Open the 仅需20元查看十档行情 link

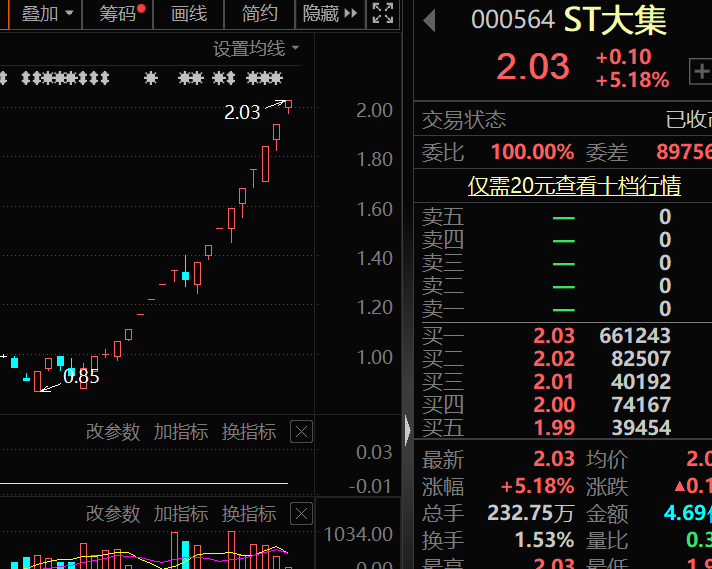(574, 186)
